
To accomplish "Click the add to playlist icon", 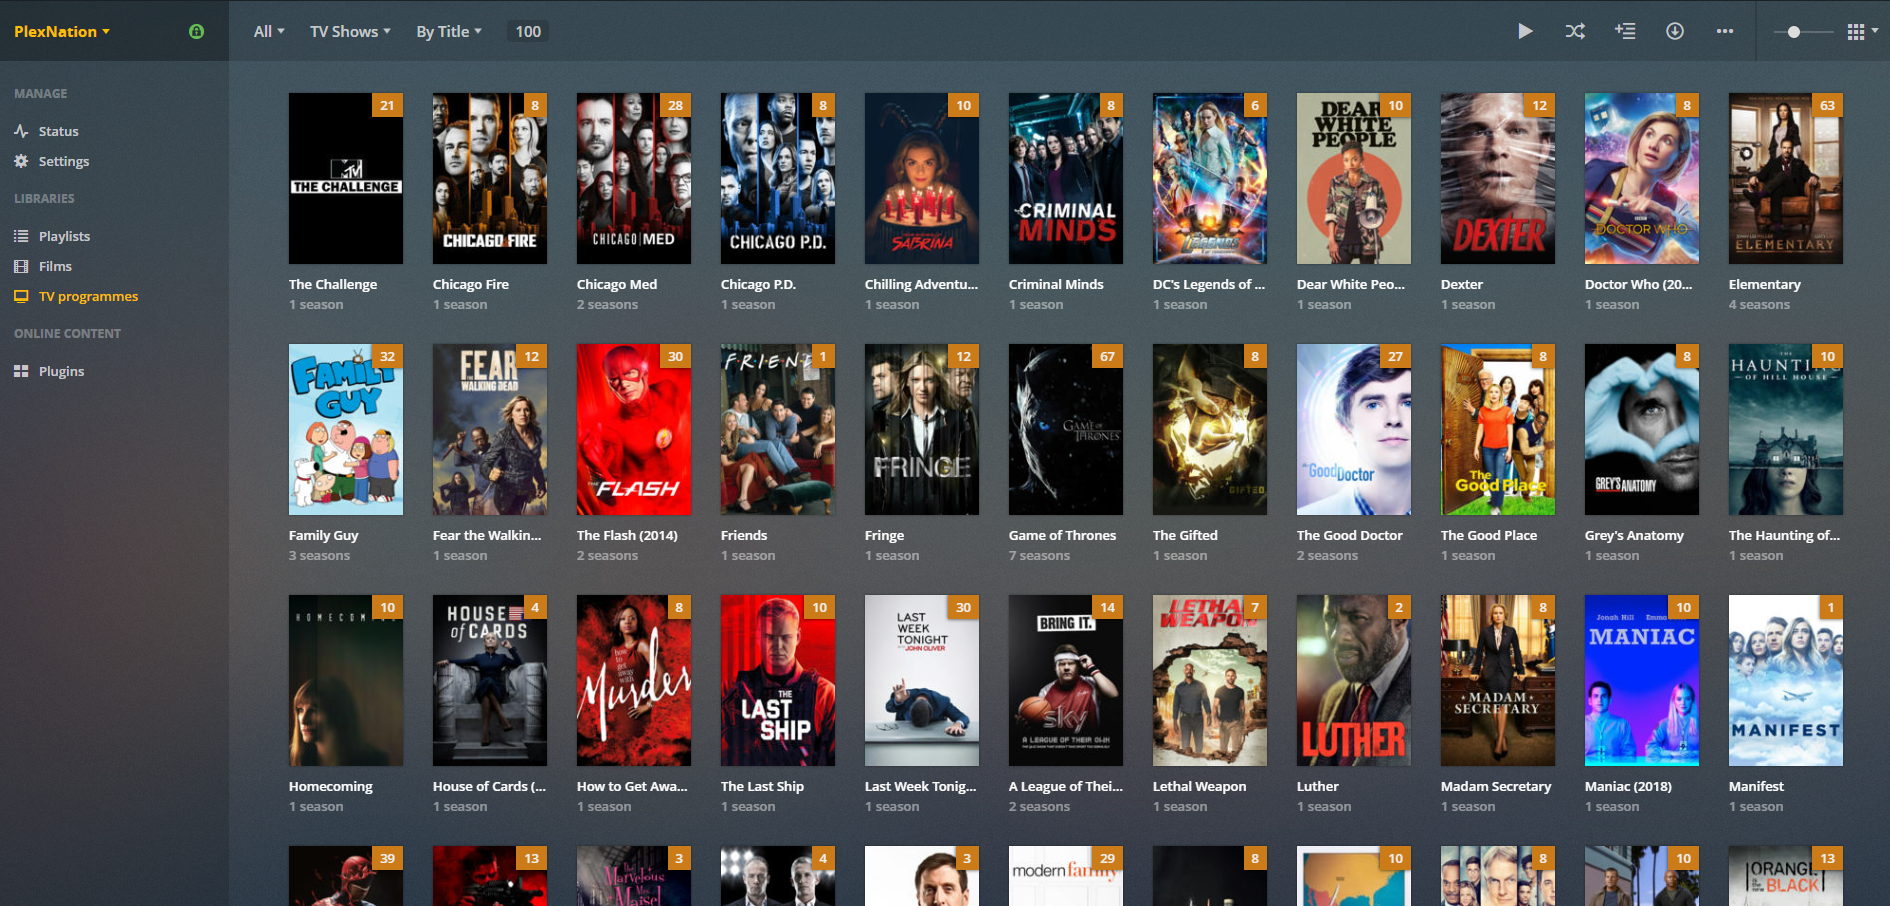I will 1625,31.
